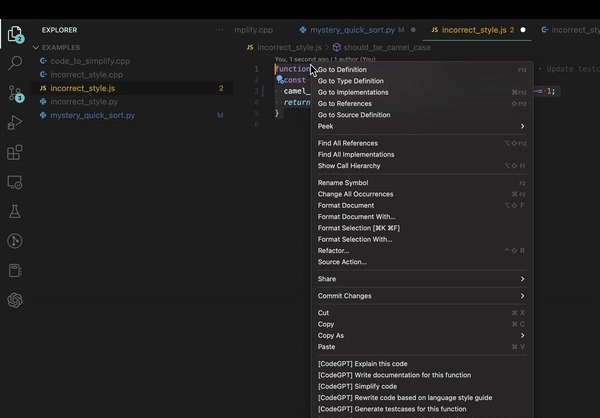
Task: Expand the Copy As submenu
Action: (421, 336)
